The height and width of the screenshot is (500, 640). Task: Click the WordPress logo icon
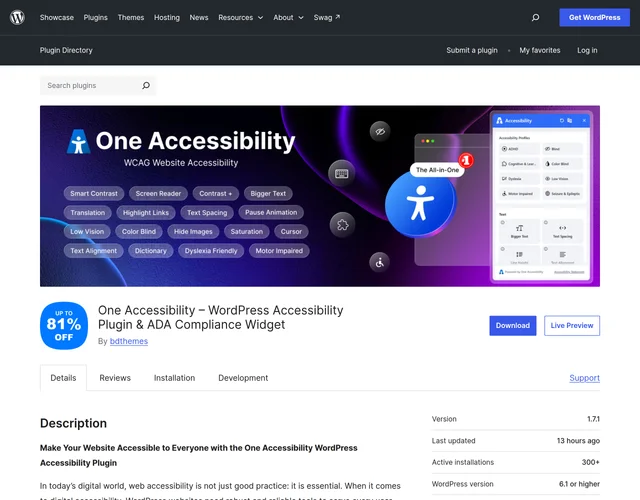point(17,18)
